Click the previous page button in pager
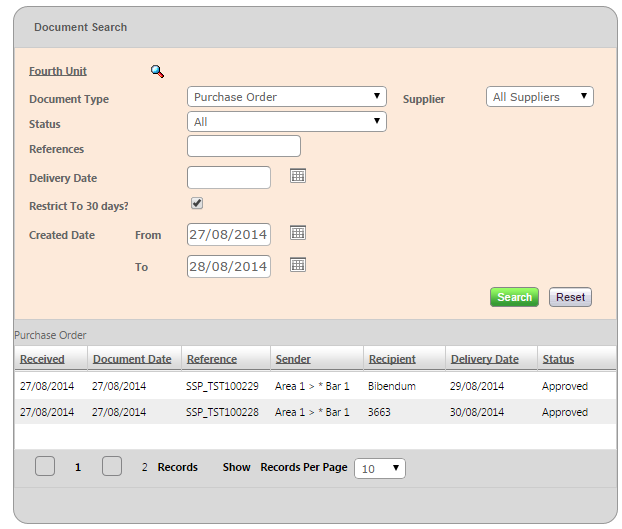This screenshot has width=622, height=529. click(45, 466)
